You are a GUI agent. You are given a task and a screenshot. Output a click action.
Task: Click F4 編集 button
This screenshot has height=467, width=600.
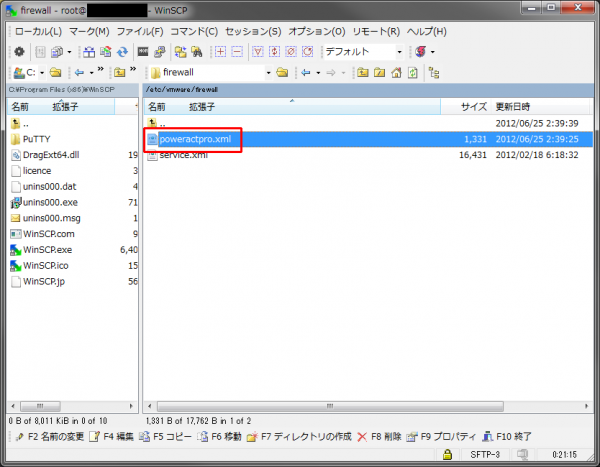coord(111,436)
